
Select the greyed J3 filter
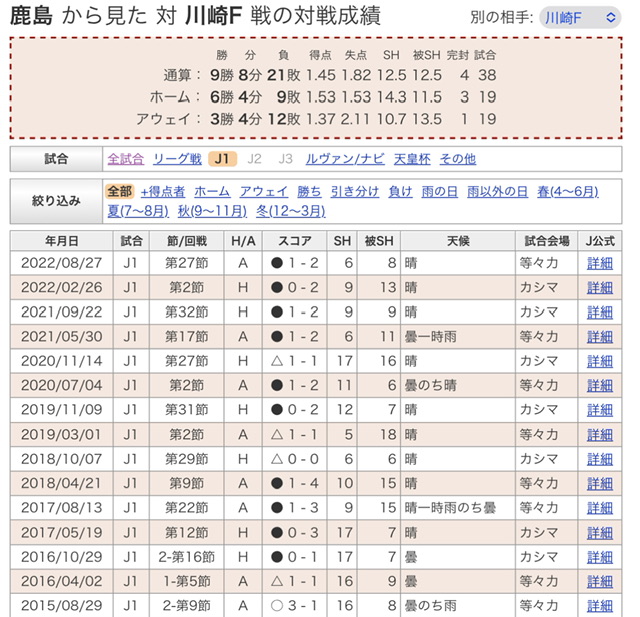click(285, 159)
